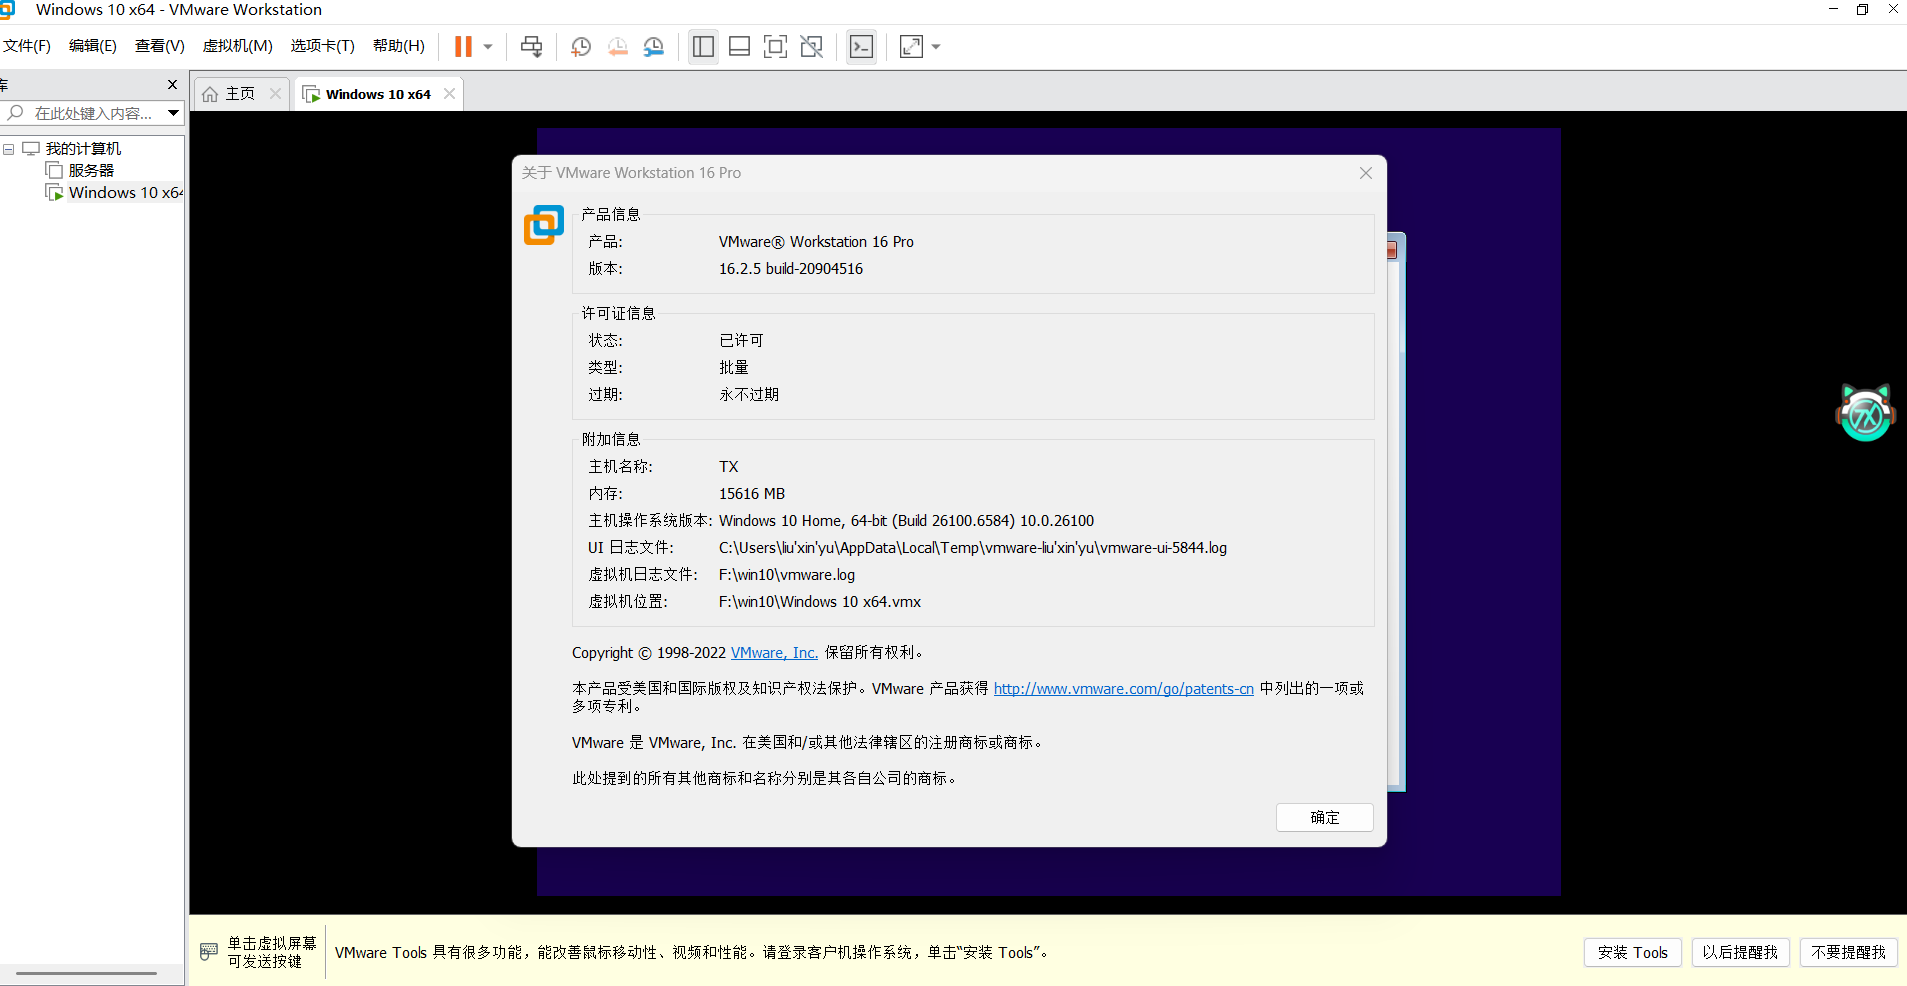
Task: Click the library pane horizontal scrollbar
Action: click(86, 972)
